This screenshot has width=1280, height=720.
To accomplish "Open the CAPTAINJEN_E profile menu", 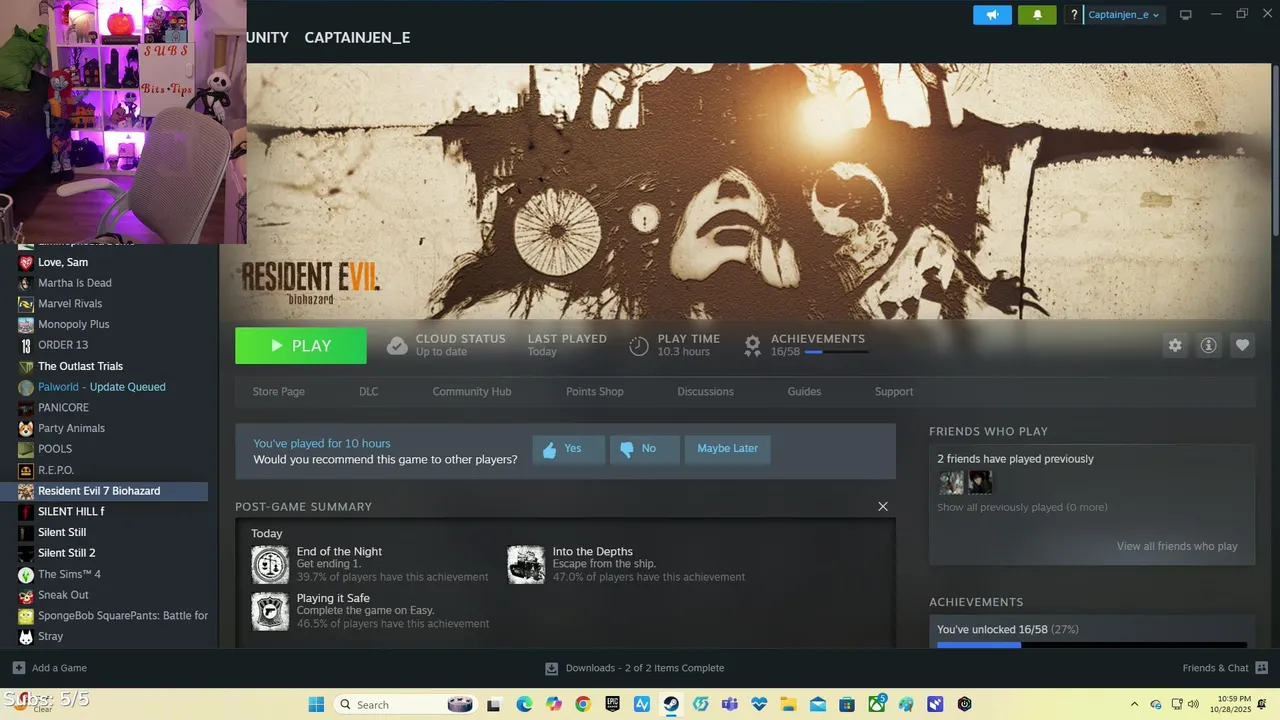I will coord(357,38).
